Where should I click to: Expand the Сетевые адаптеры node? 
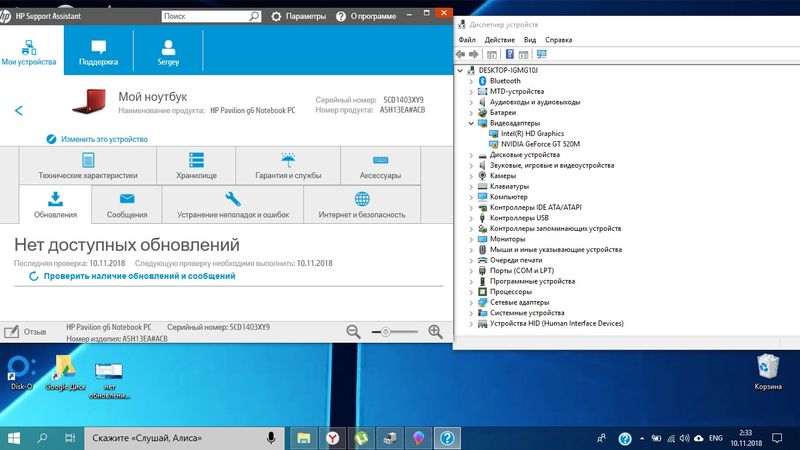pos(471,303)
